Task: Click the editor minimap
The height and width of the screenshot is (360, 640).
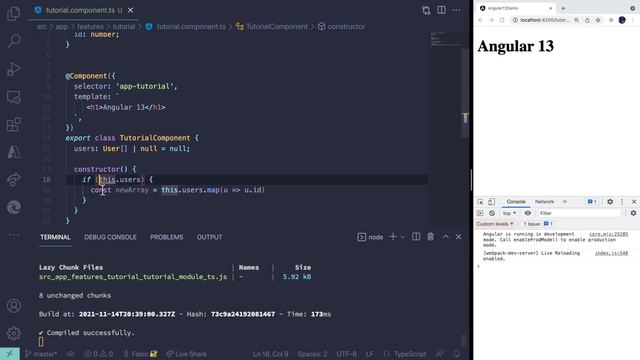Action: 445,39
